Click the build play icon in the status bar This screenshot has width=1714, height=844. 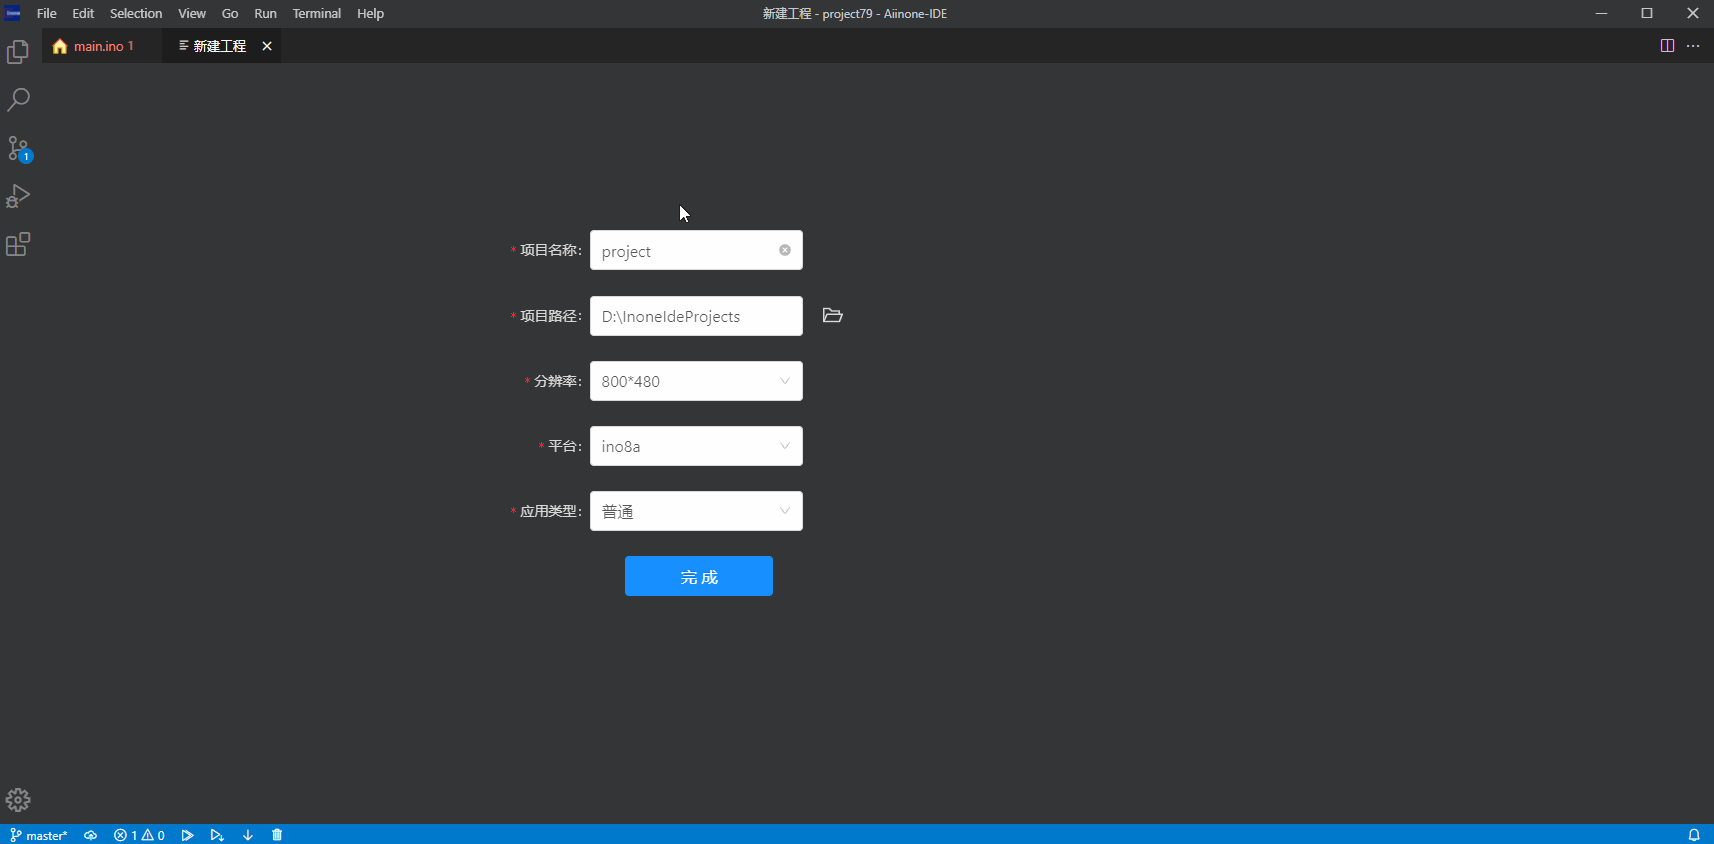pyautogui.click(x=187, y=835)
